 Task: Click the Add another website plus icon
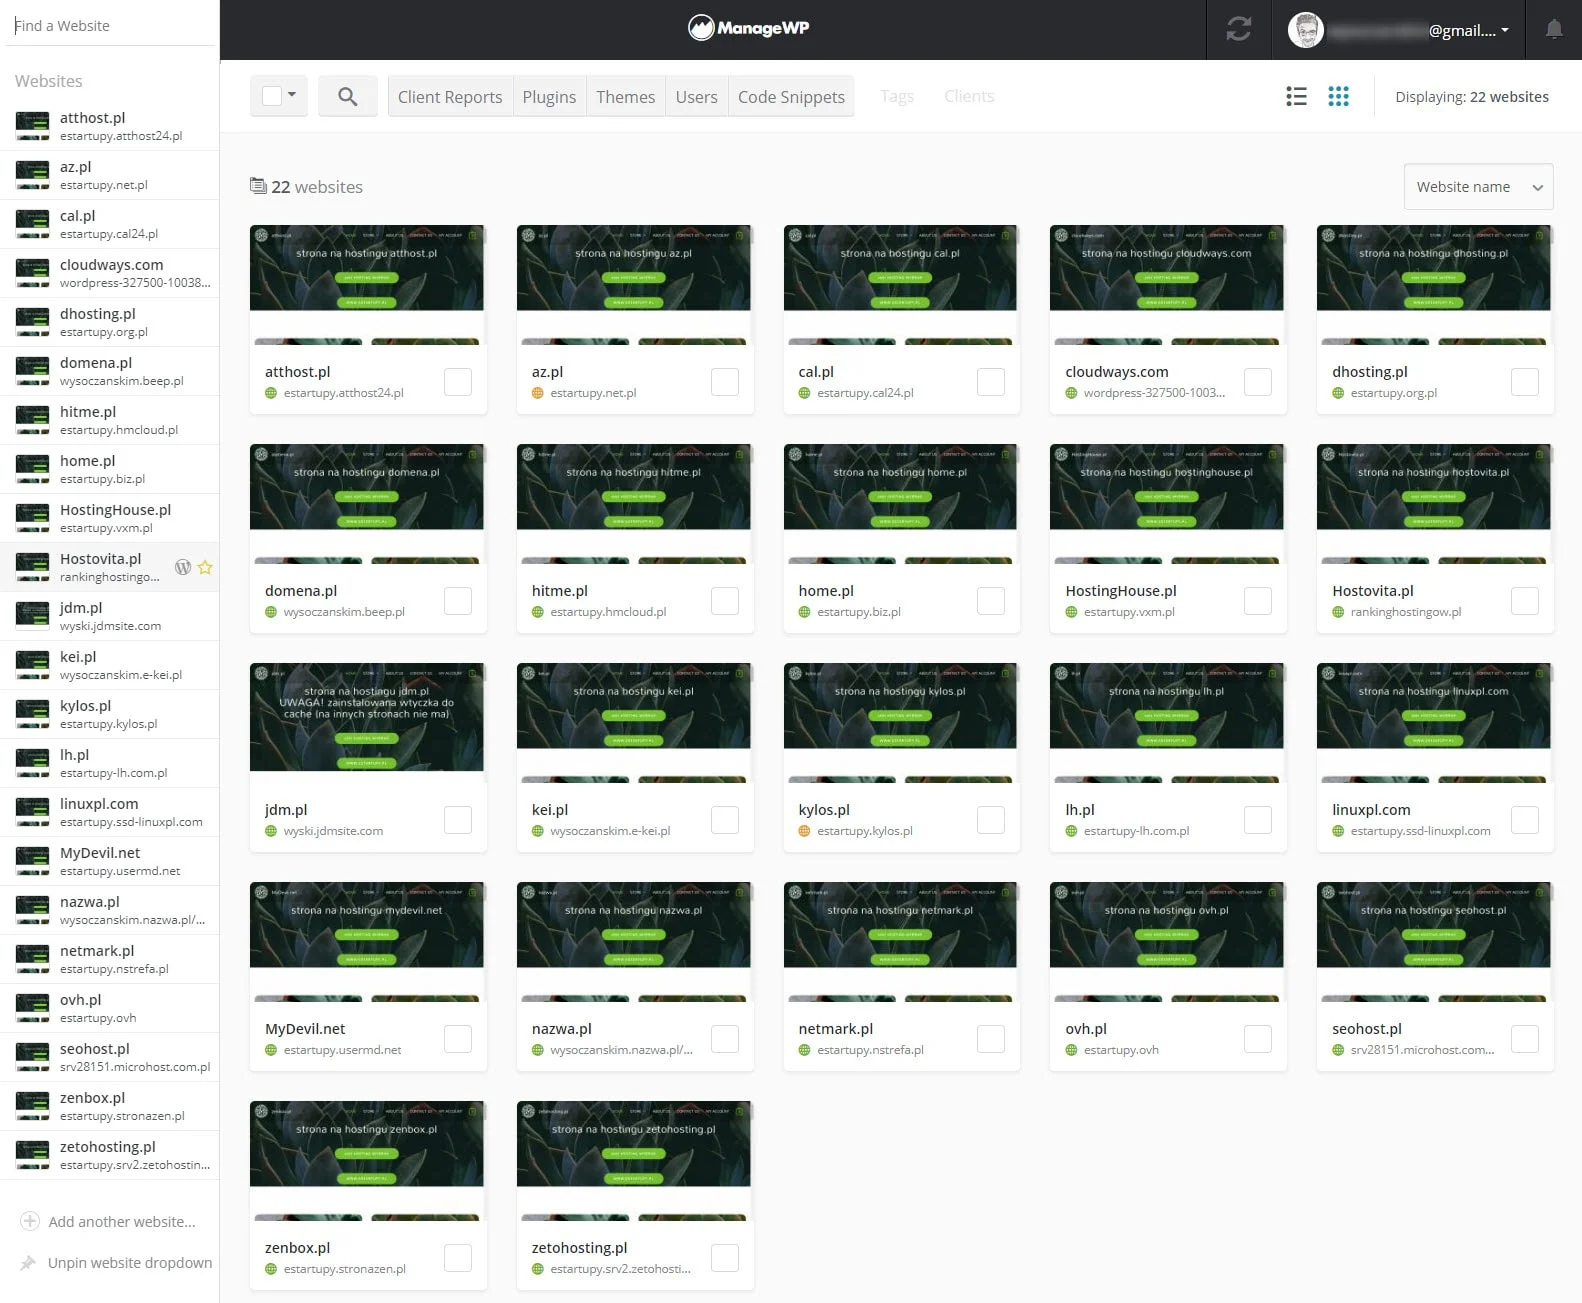point(30,1221)
